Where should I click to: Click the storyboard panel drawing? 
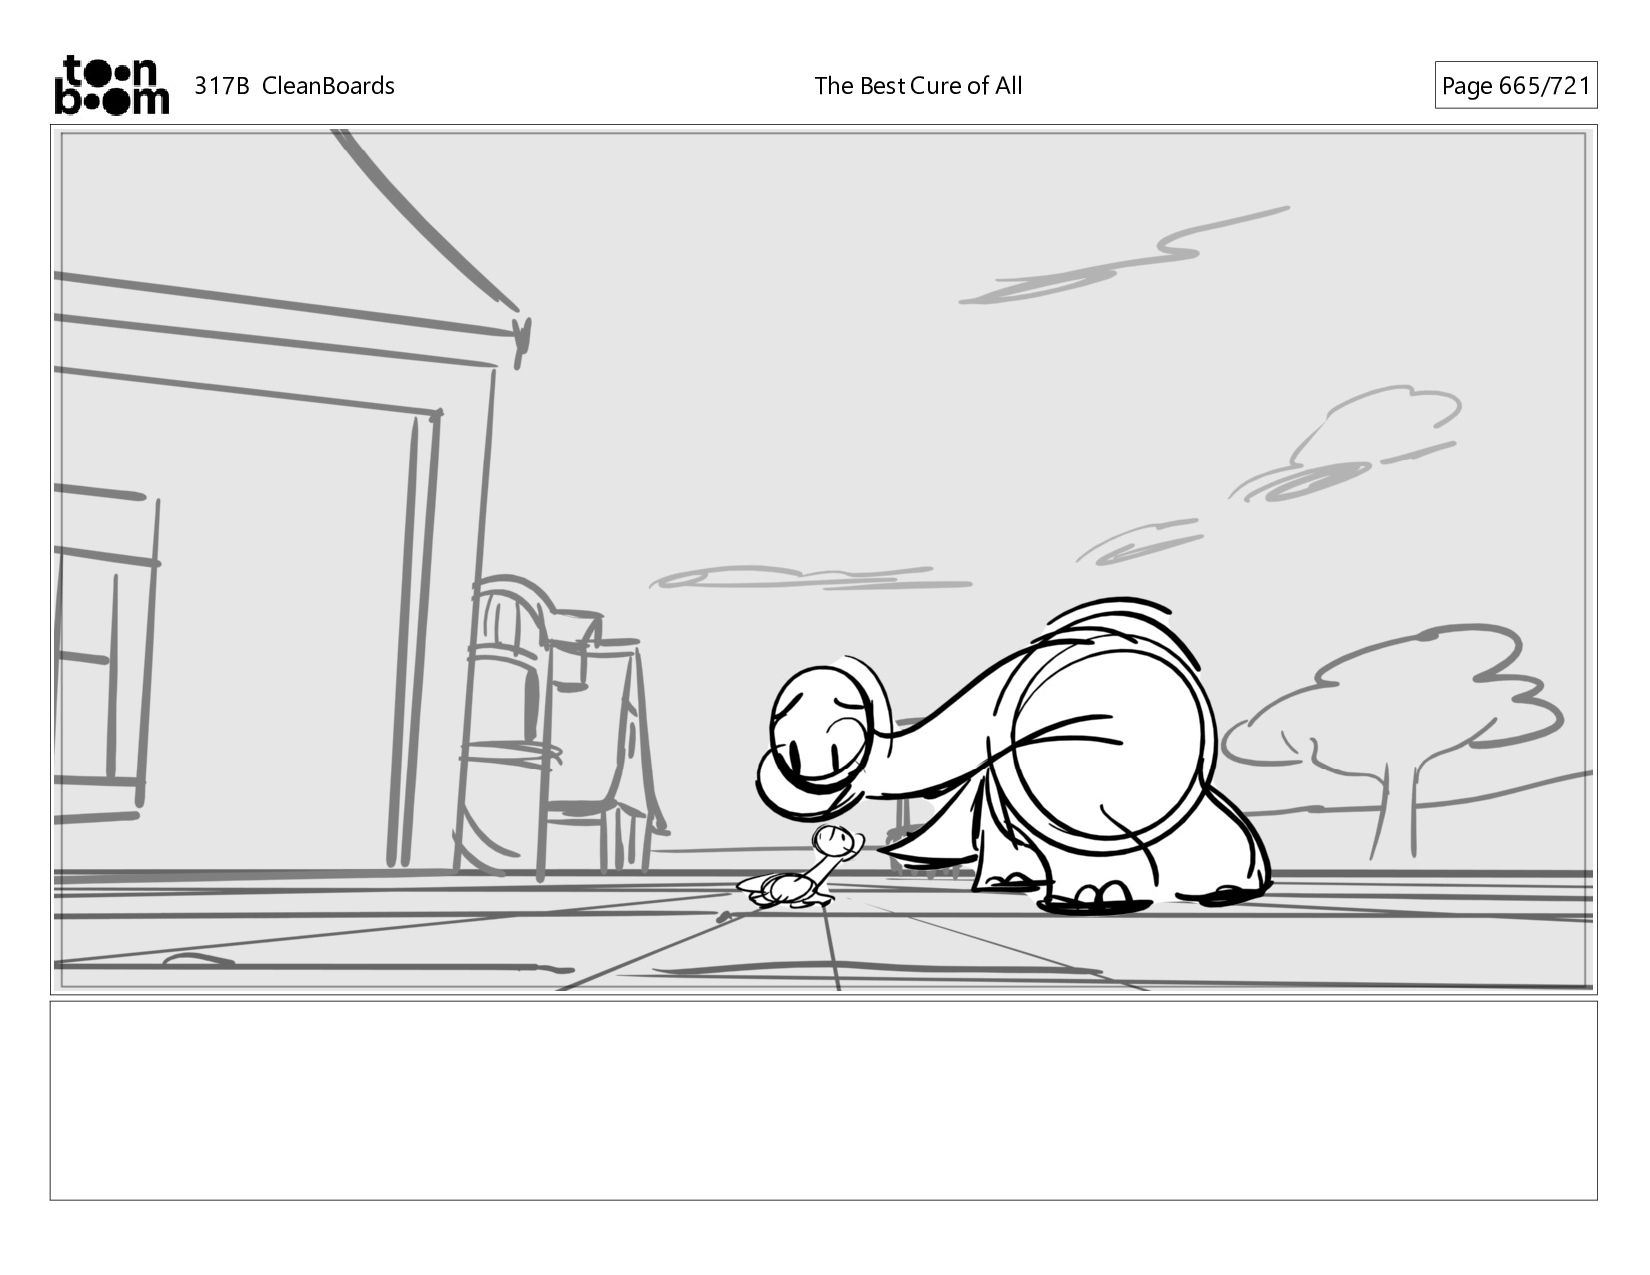tap(823, 560)
